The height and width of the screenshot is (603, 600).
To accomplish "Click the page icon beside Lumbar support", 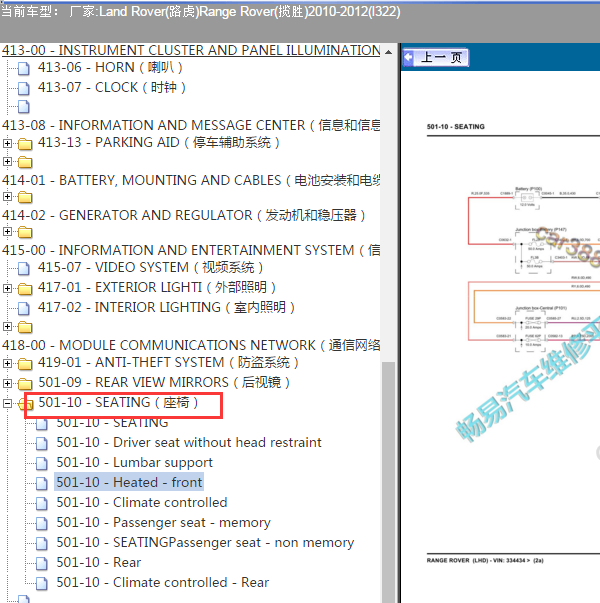I will [x=42, y=464].
